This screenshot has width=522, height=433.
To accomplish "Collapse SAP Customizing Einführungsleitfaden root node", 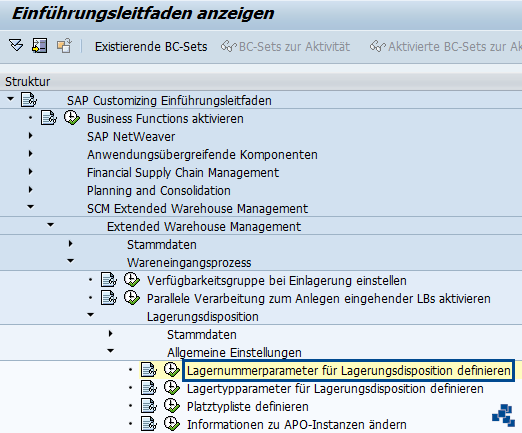I will point(11,99).
